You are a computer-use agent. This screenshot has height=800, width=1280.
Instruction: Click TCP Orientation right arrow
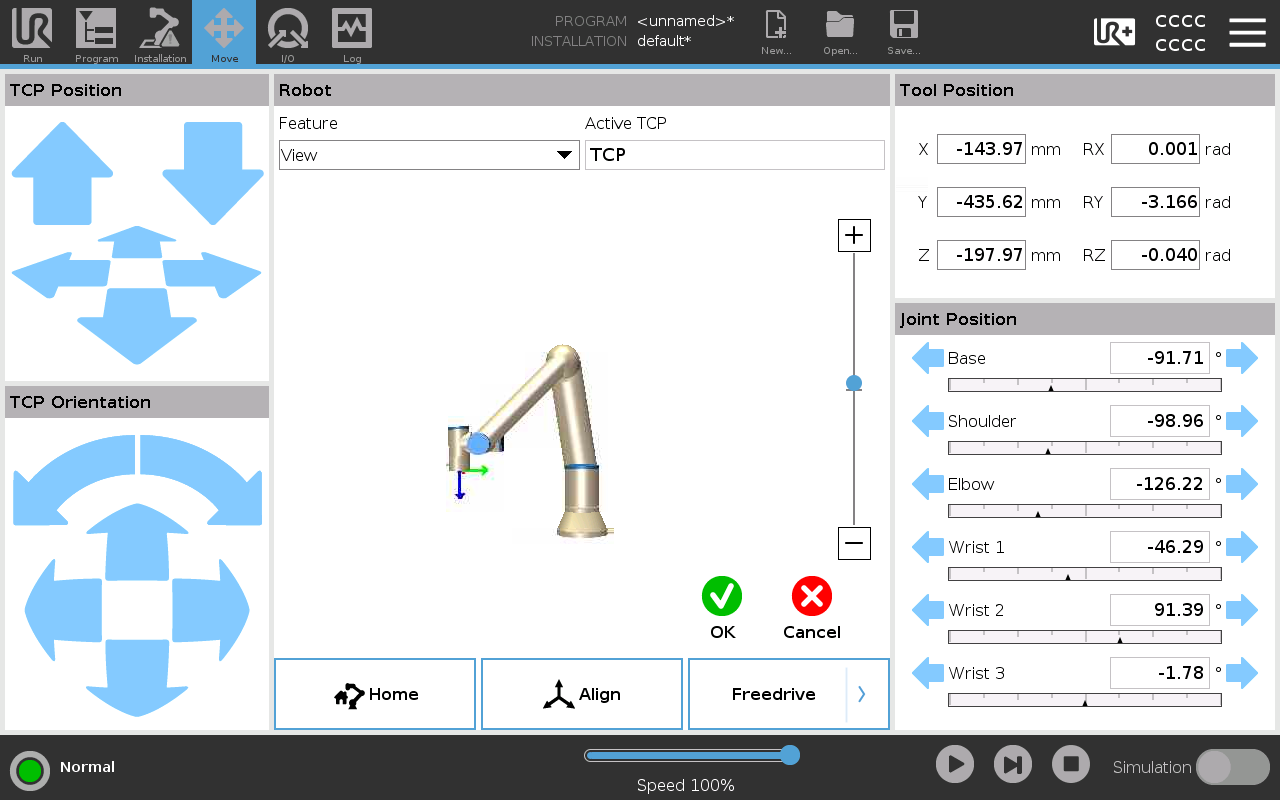211,608
